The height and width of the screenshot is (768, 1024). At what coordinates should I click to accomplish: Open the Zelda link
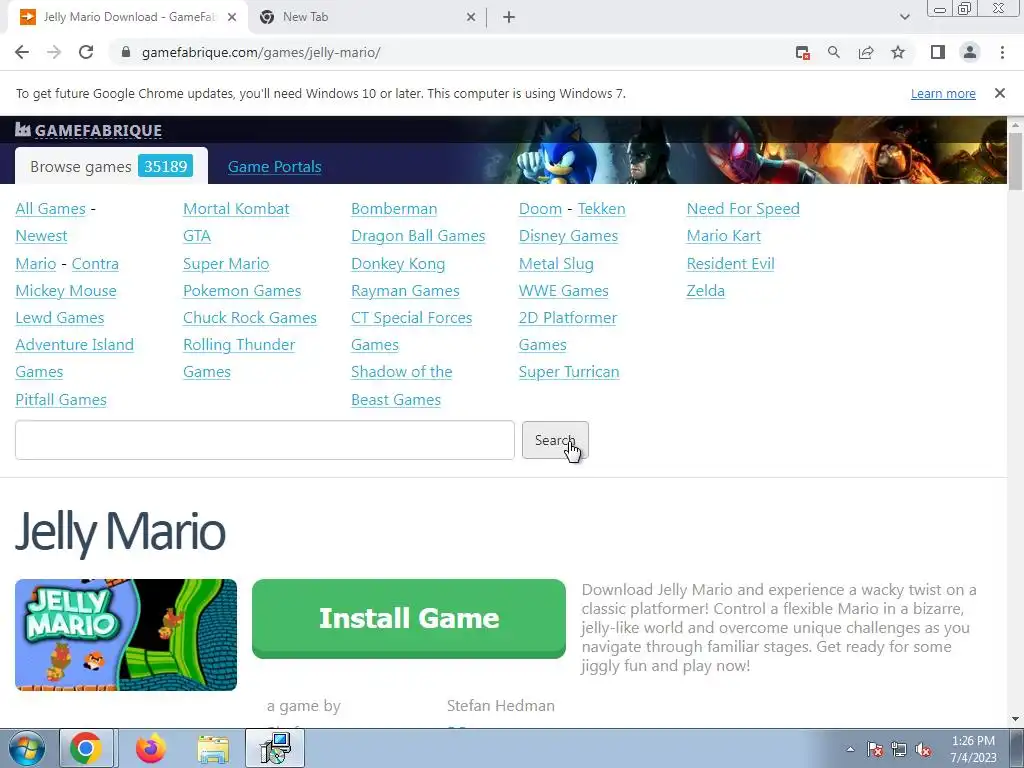point(705,291)
